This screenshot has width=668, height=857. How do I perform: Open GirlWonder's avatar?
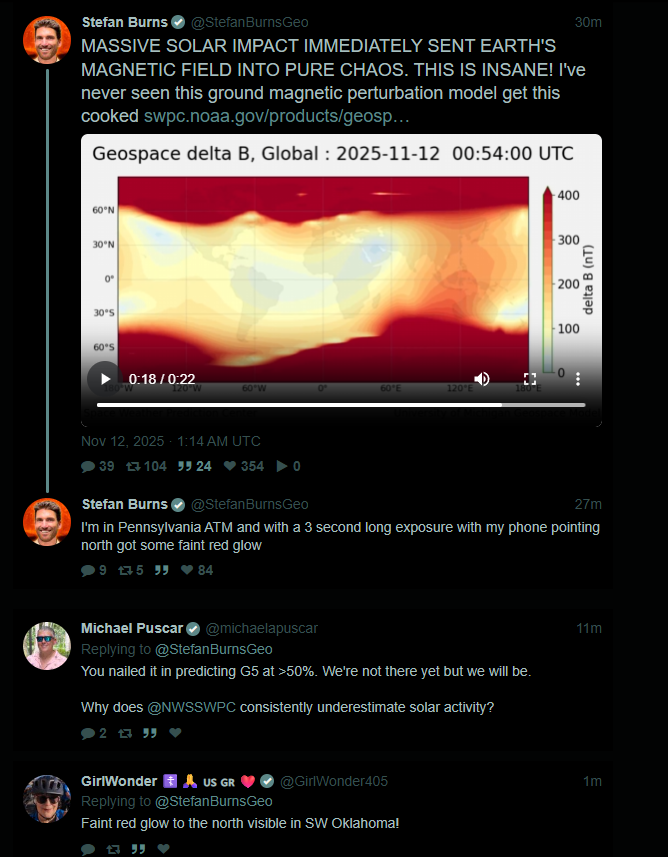(47, 799)
